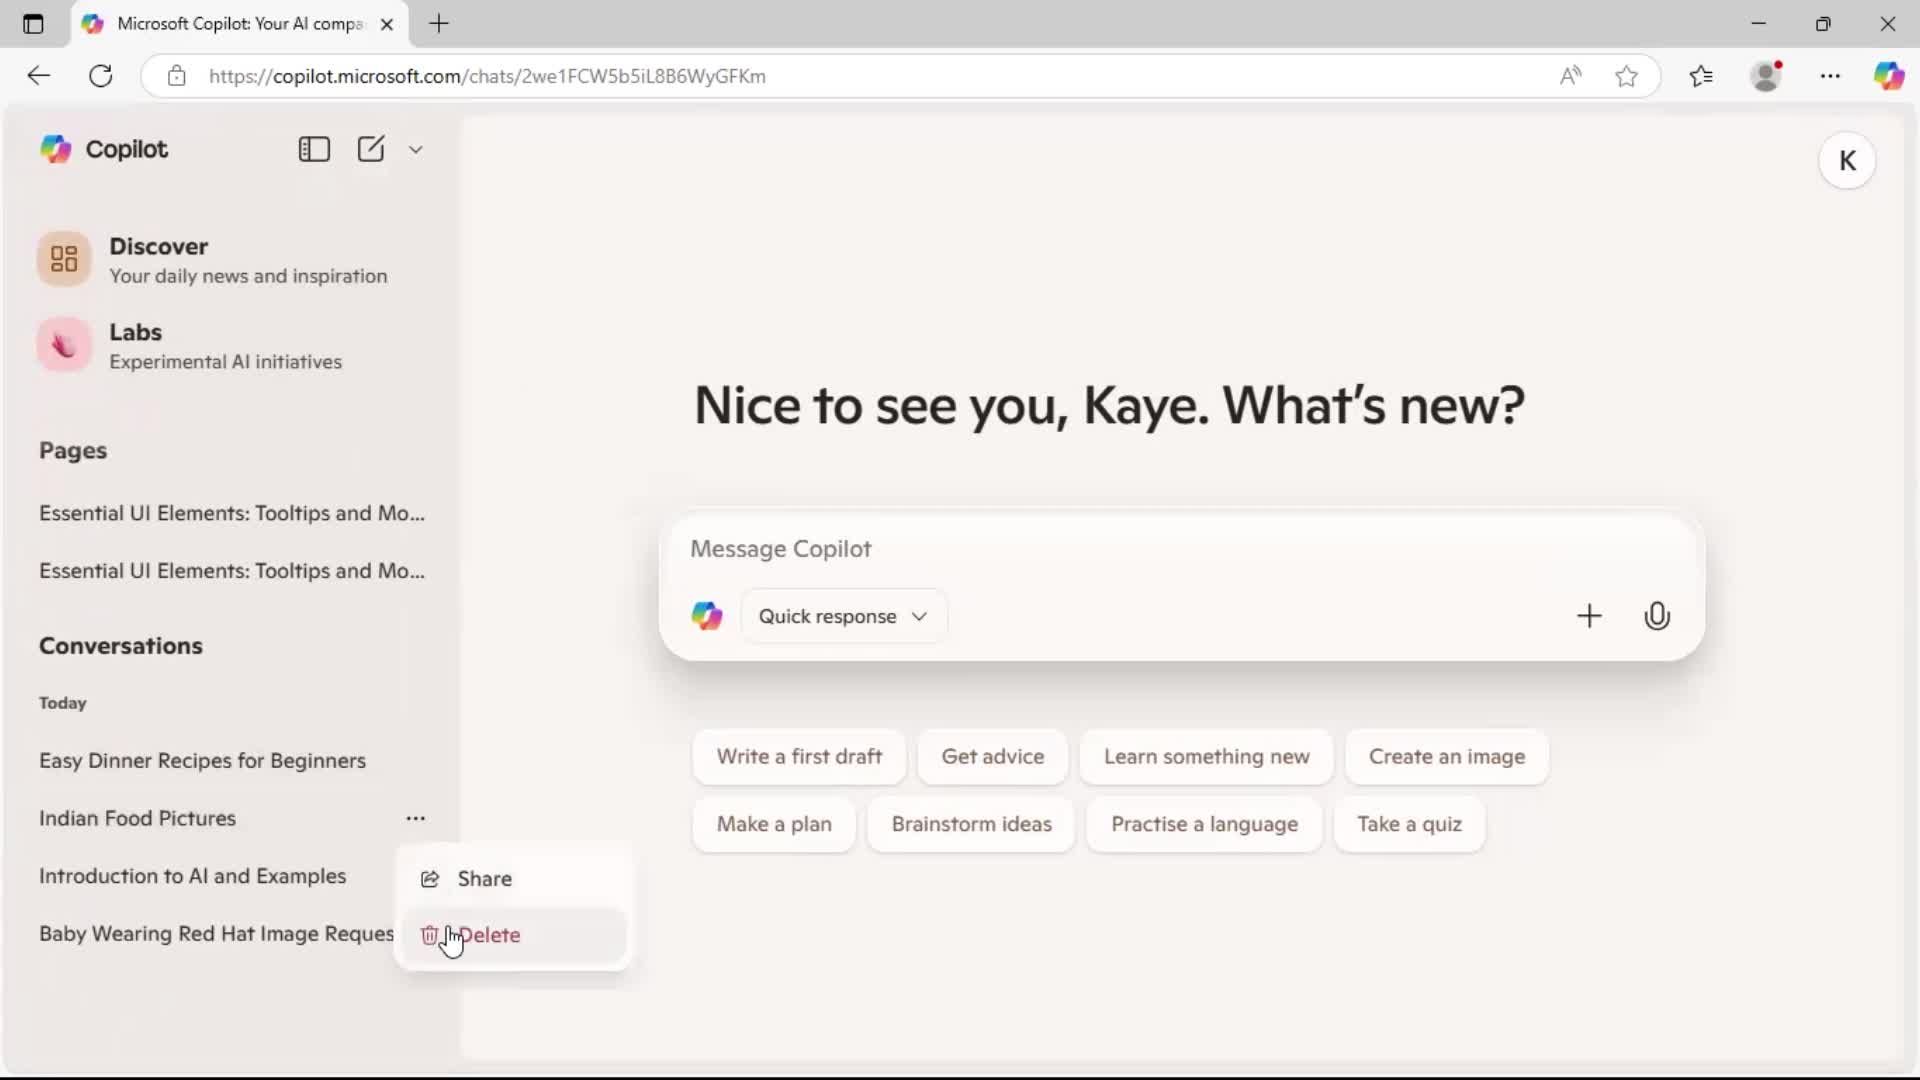Activate voice input with microphone icon
Viewport: 1920px width, 1080px height.
[x=1657, y=616]
